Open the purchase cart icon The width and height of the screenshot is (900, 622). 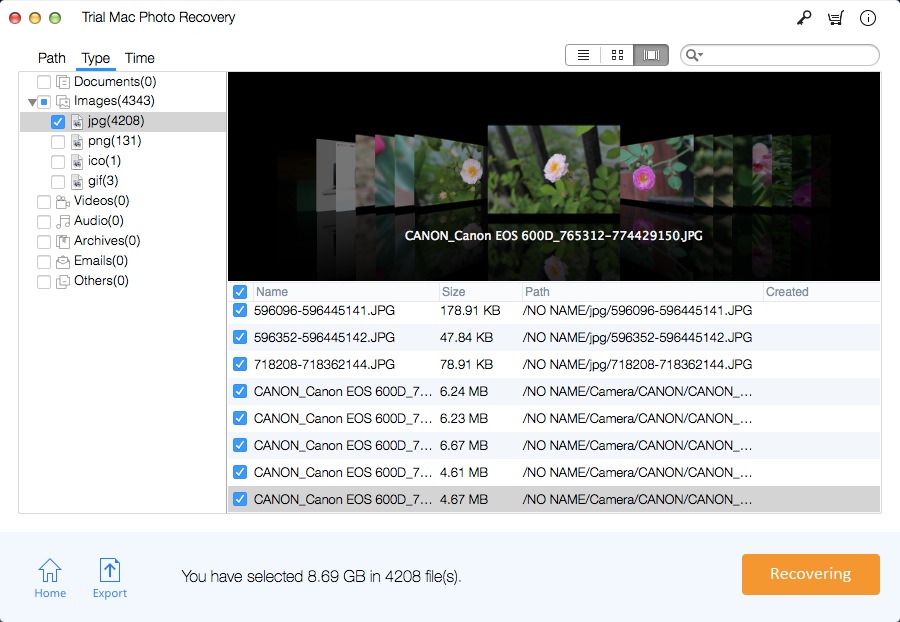point(836,17)
